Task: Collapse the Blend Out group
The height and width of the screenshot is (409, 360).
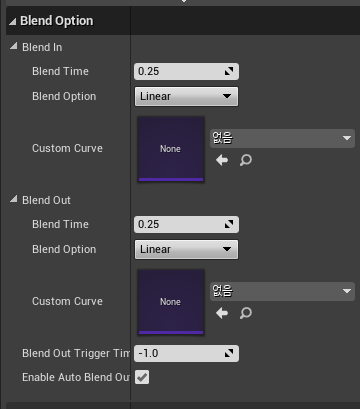Action: coord(13,199)
